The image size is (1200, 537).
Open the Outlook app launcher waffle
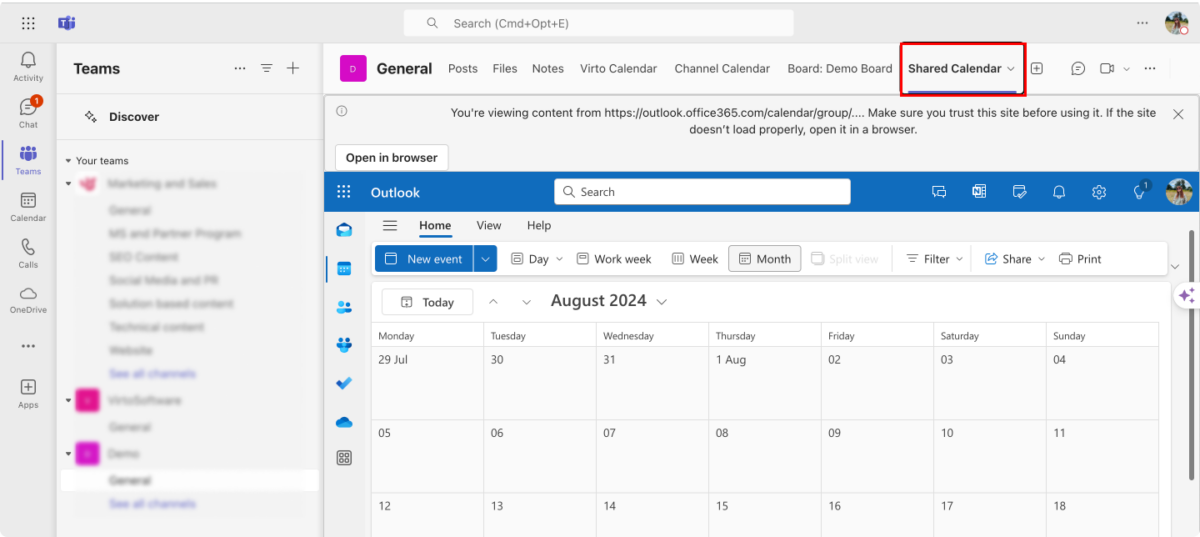[x=344, y=192]
